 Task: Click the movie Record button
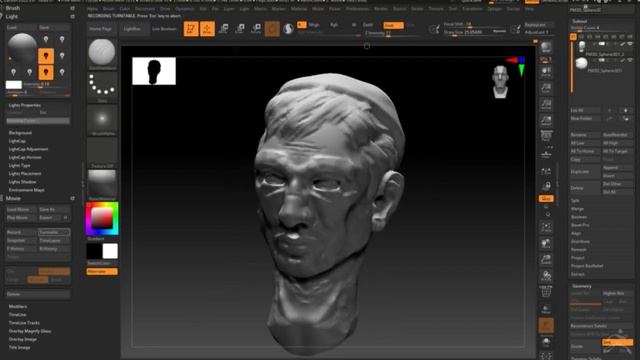pos(21,232)
